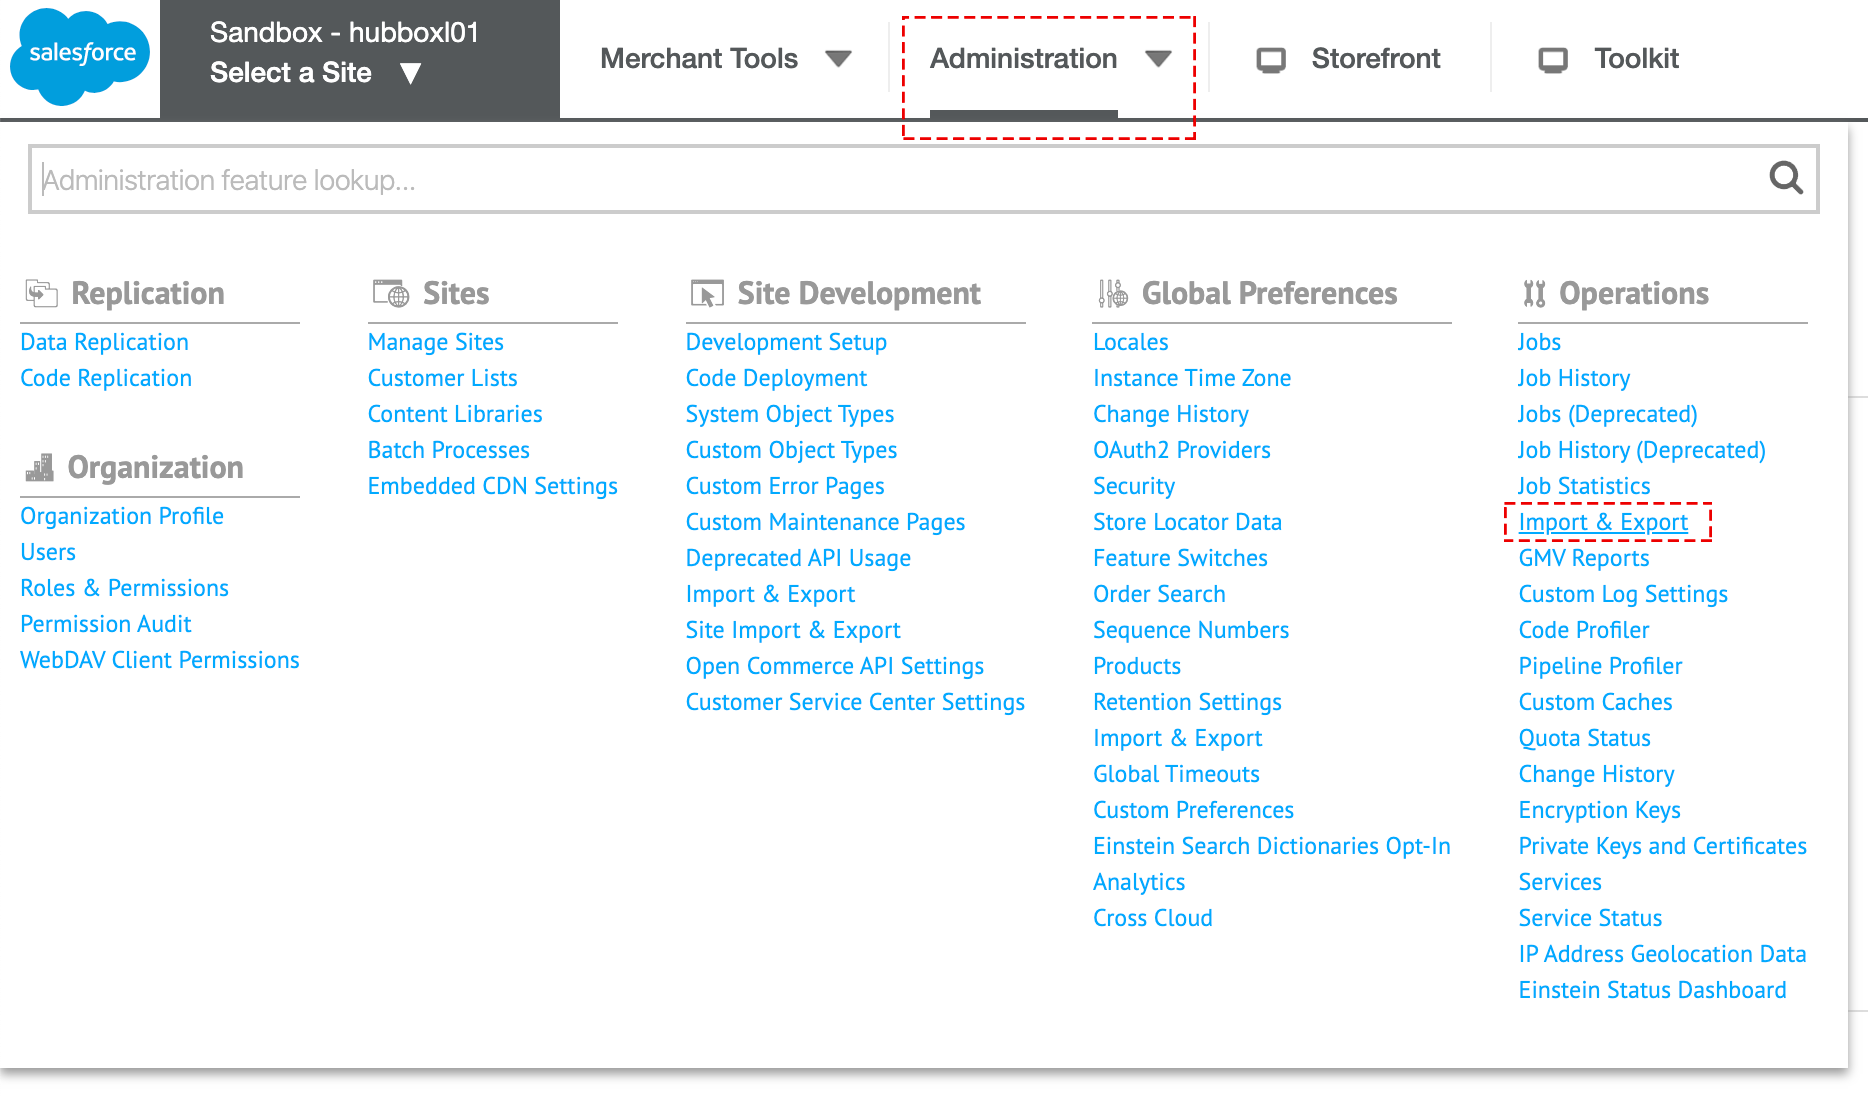Click the Global Preferences sliders icon
Viewport: 1868px width, 1096px height.
tap(1112, 293)
